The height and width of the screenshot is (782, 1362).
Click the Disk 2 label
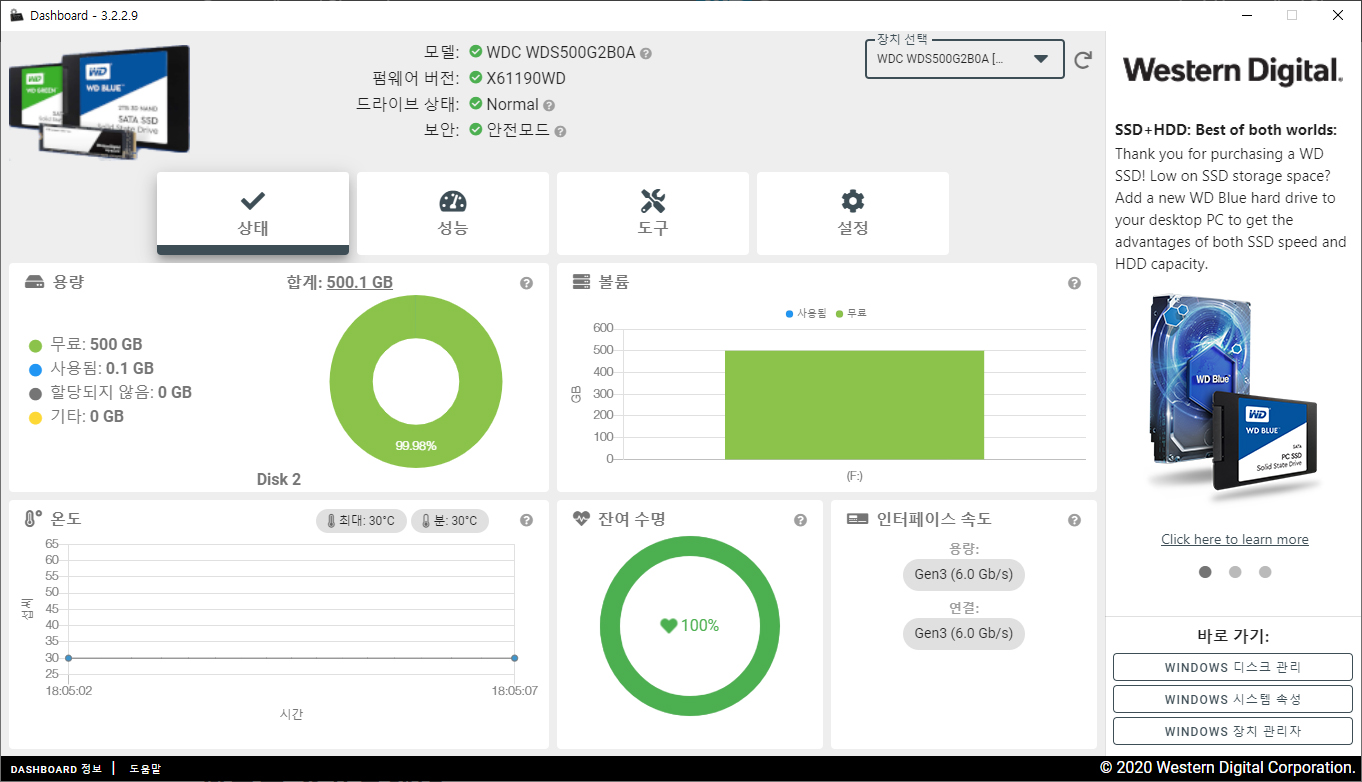[x=279, y=480]
